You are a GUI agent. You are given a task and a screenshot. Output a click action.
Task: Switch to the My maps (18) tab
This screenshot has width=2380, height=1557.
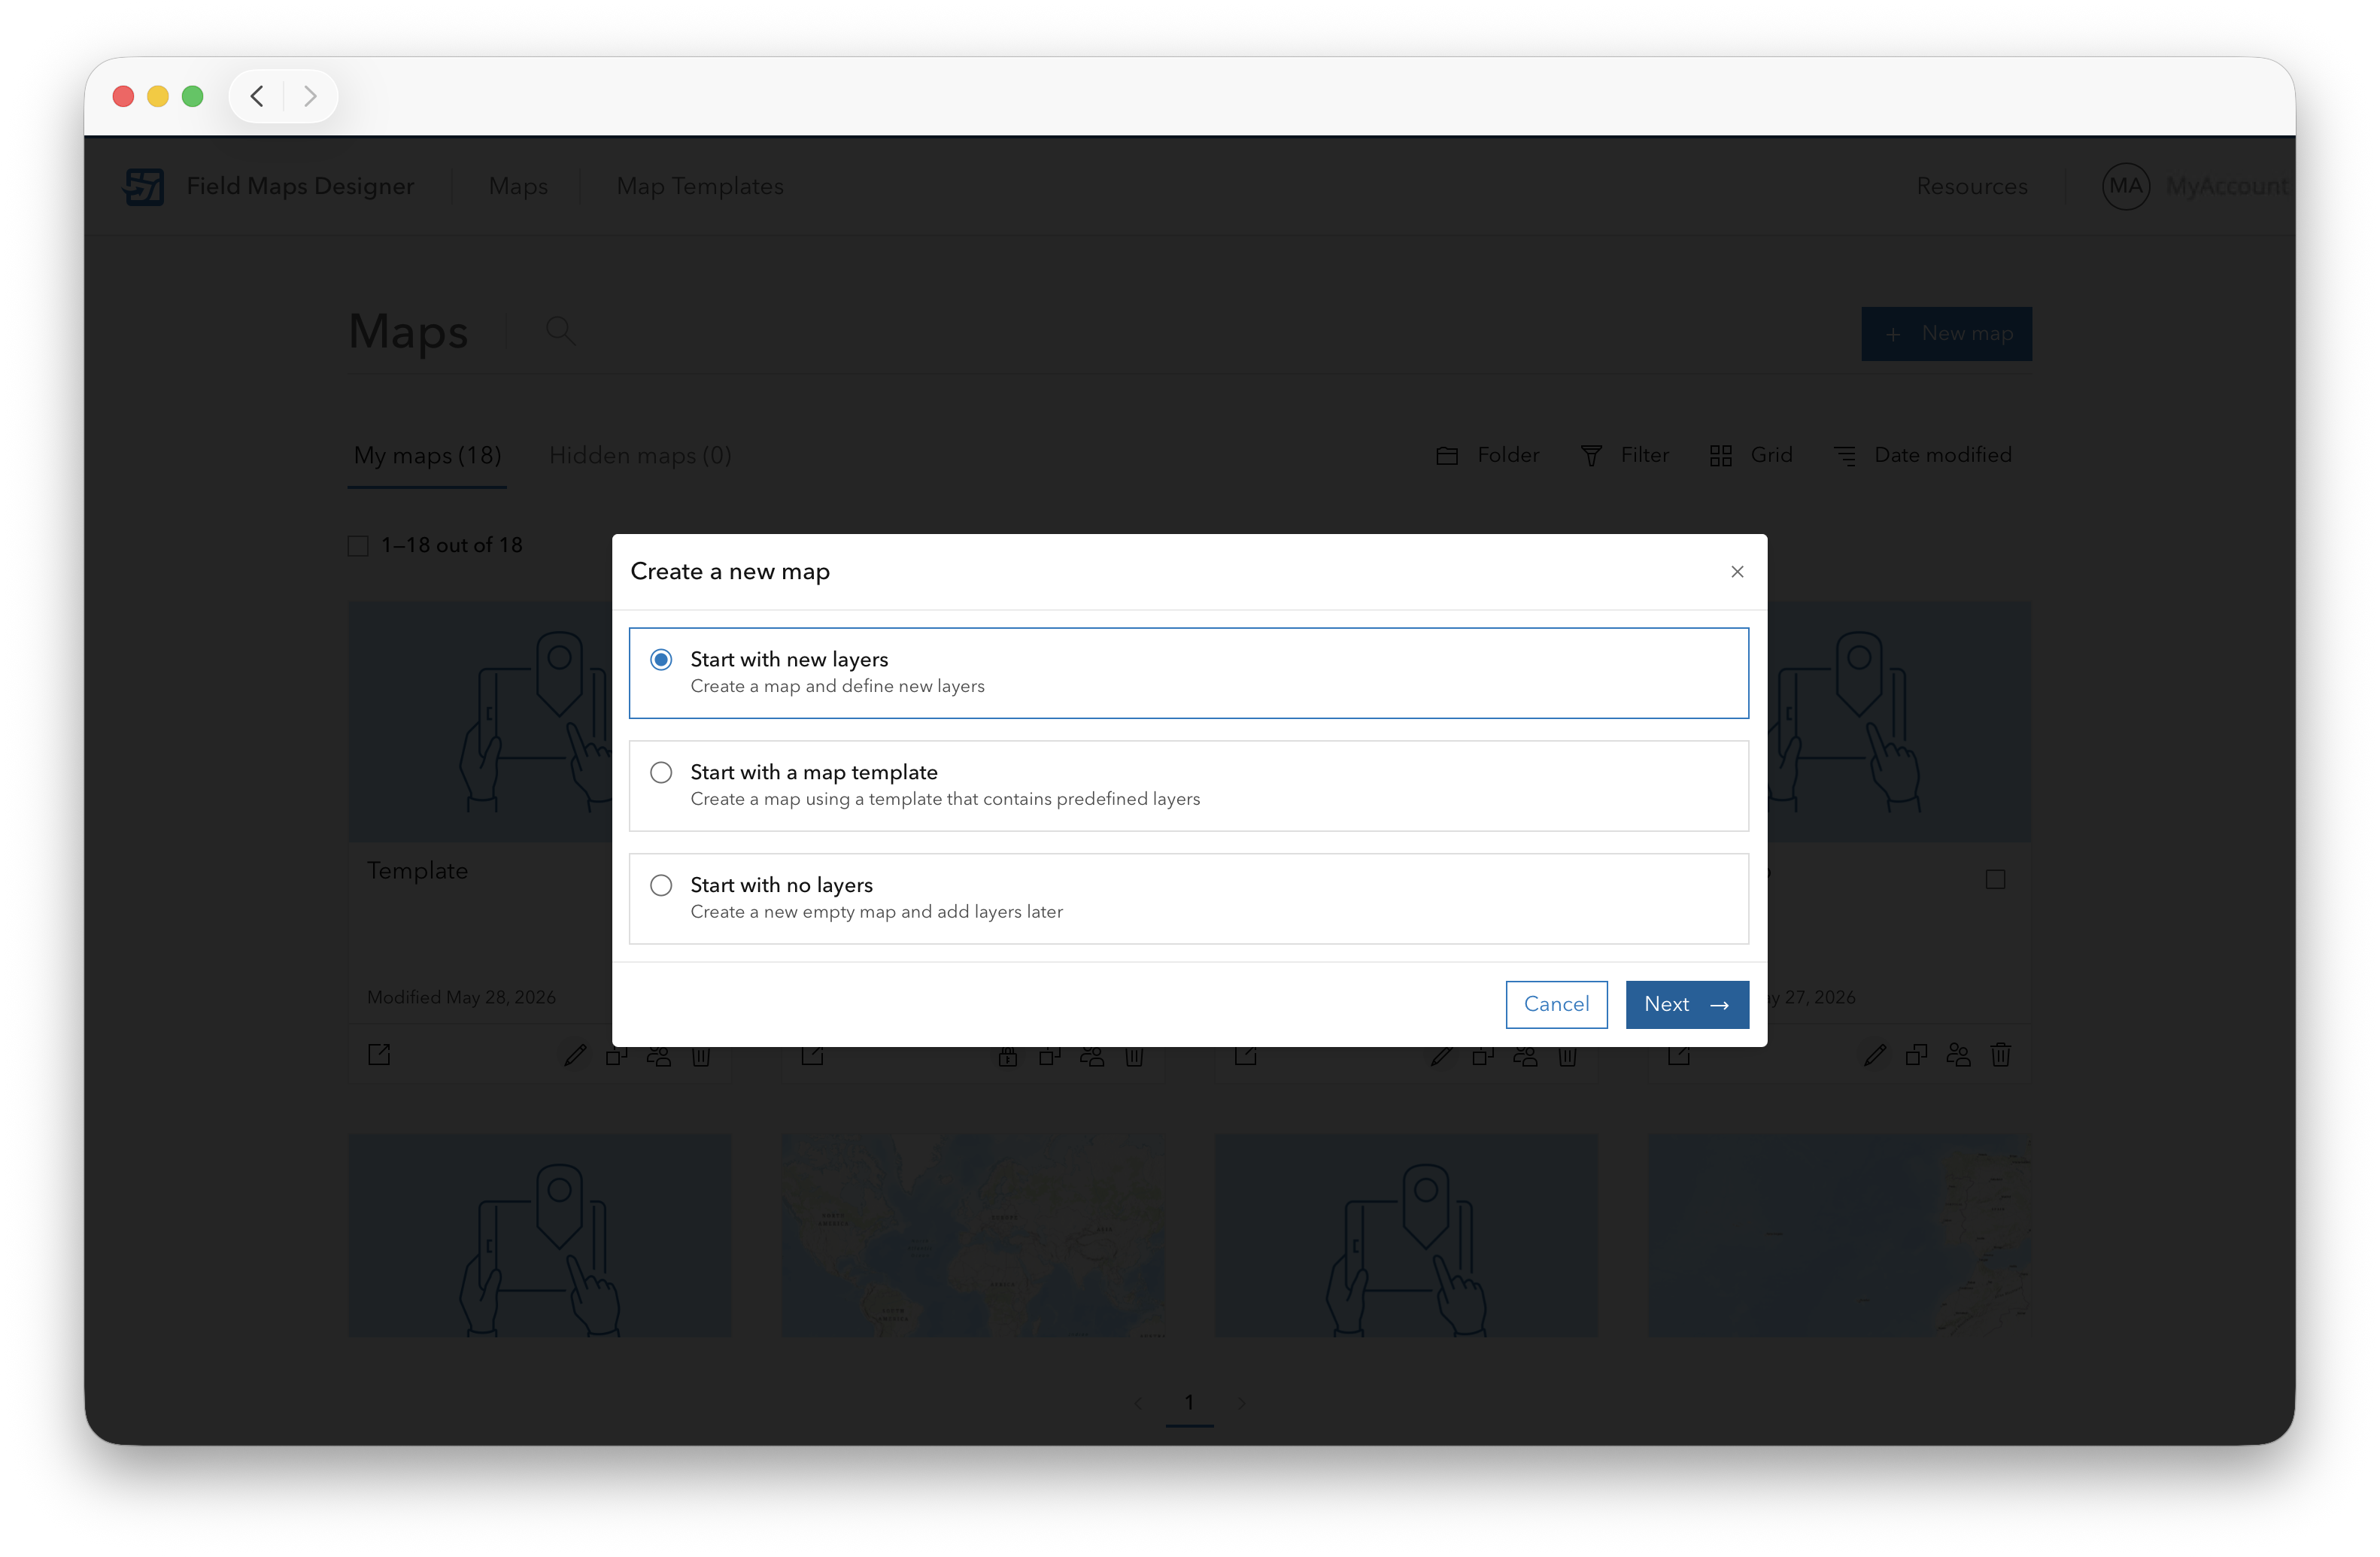pyautogui.click(x=427, y=455)
